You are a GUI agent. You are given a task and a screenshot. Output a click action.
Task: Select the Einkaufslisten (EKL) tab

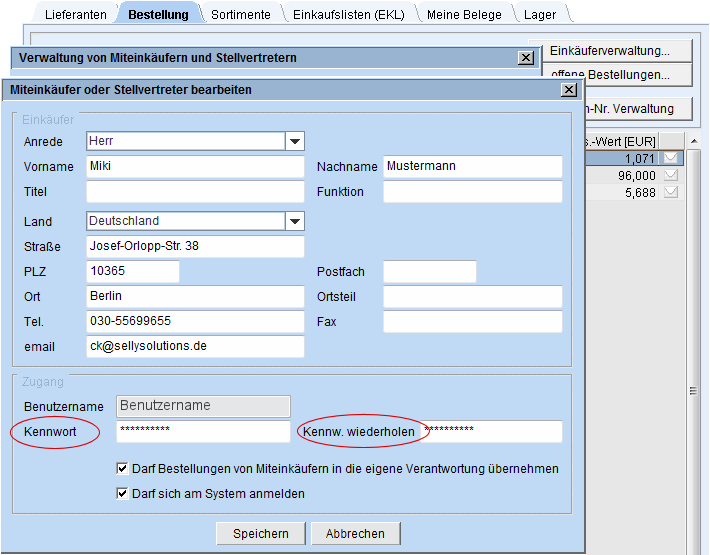click(x=349, y=15)
